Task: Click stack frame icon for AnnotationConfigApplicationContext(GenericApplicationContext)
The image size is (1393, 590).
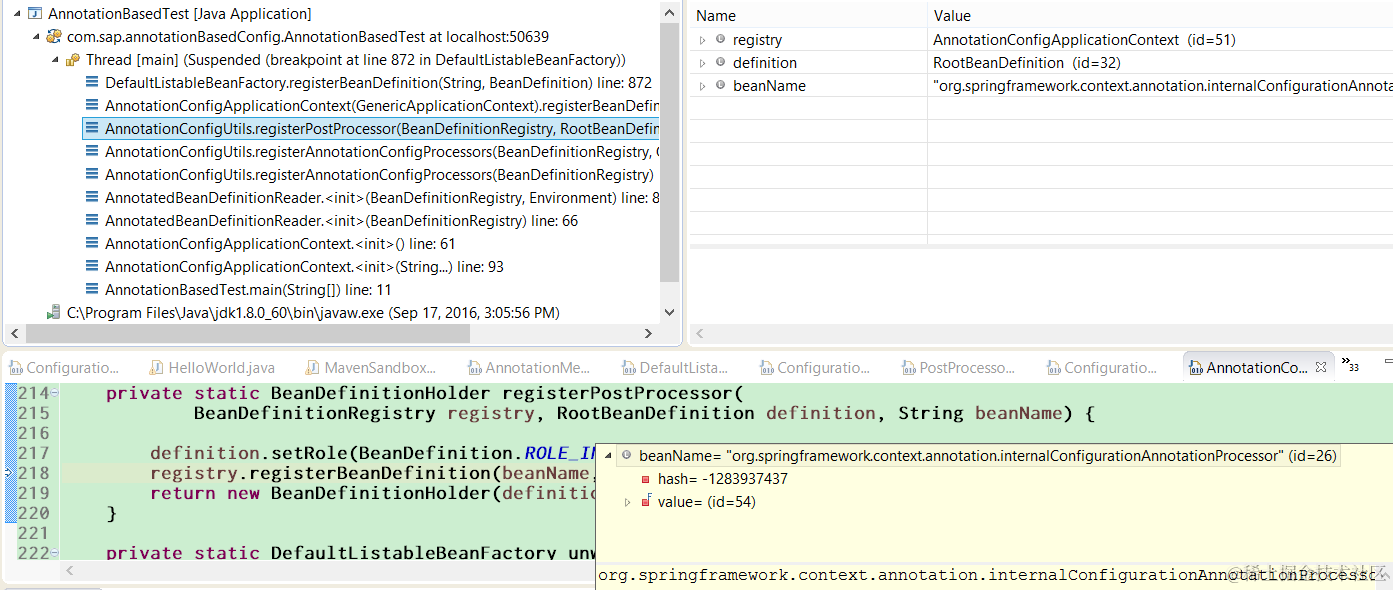Action: [92, 106]
